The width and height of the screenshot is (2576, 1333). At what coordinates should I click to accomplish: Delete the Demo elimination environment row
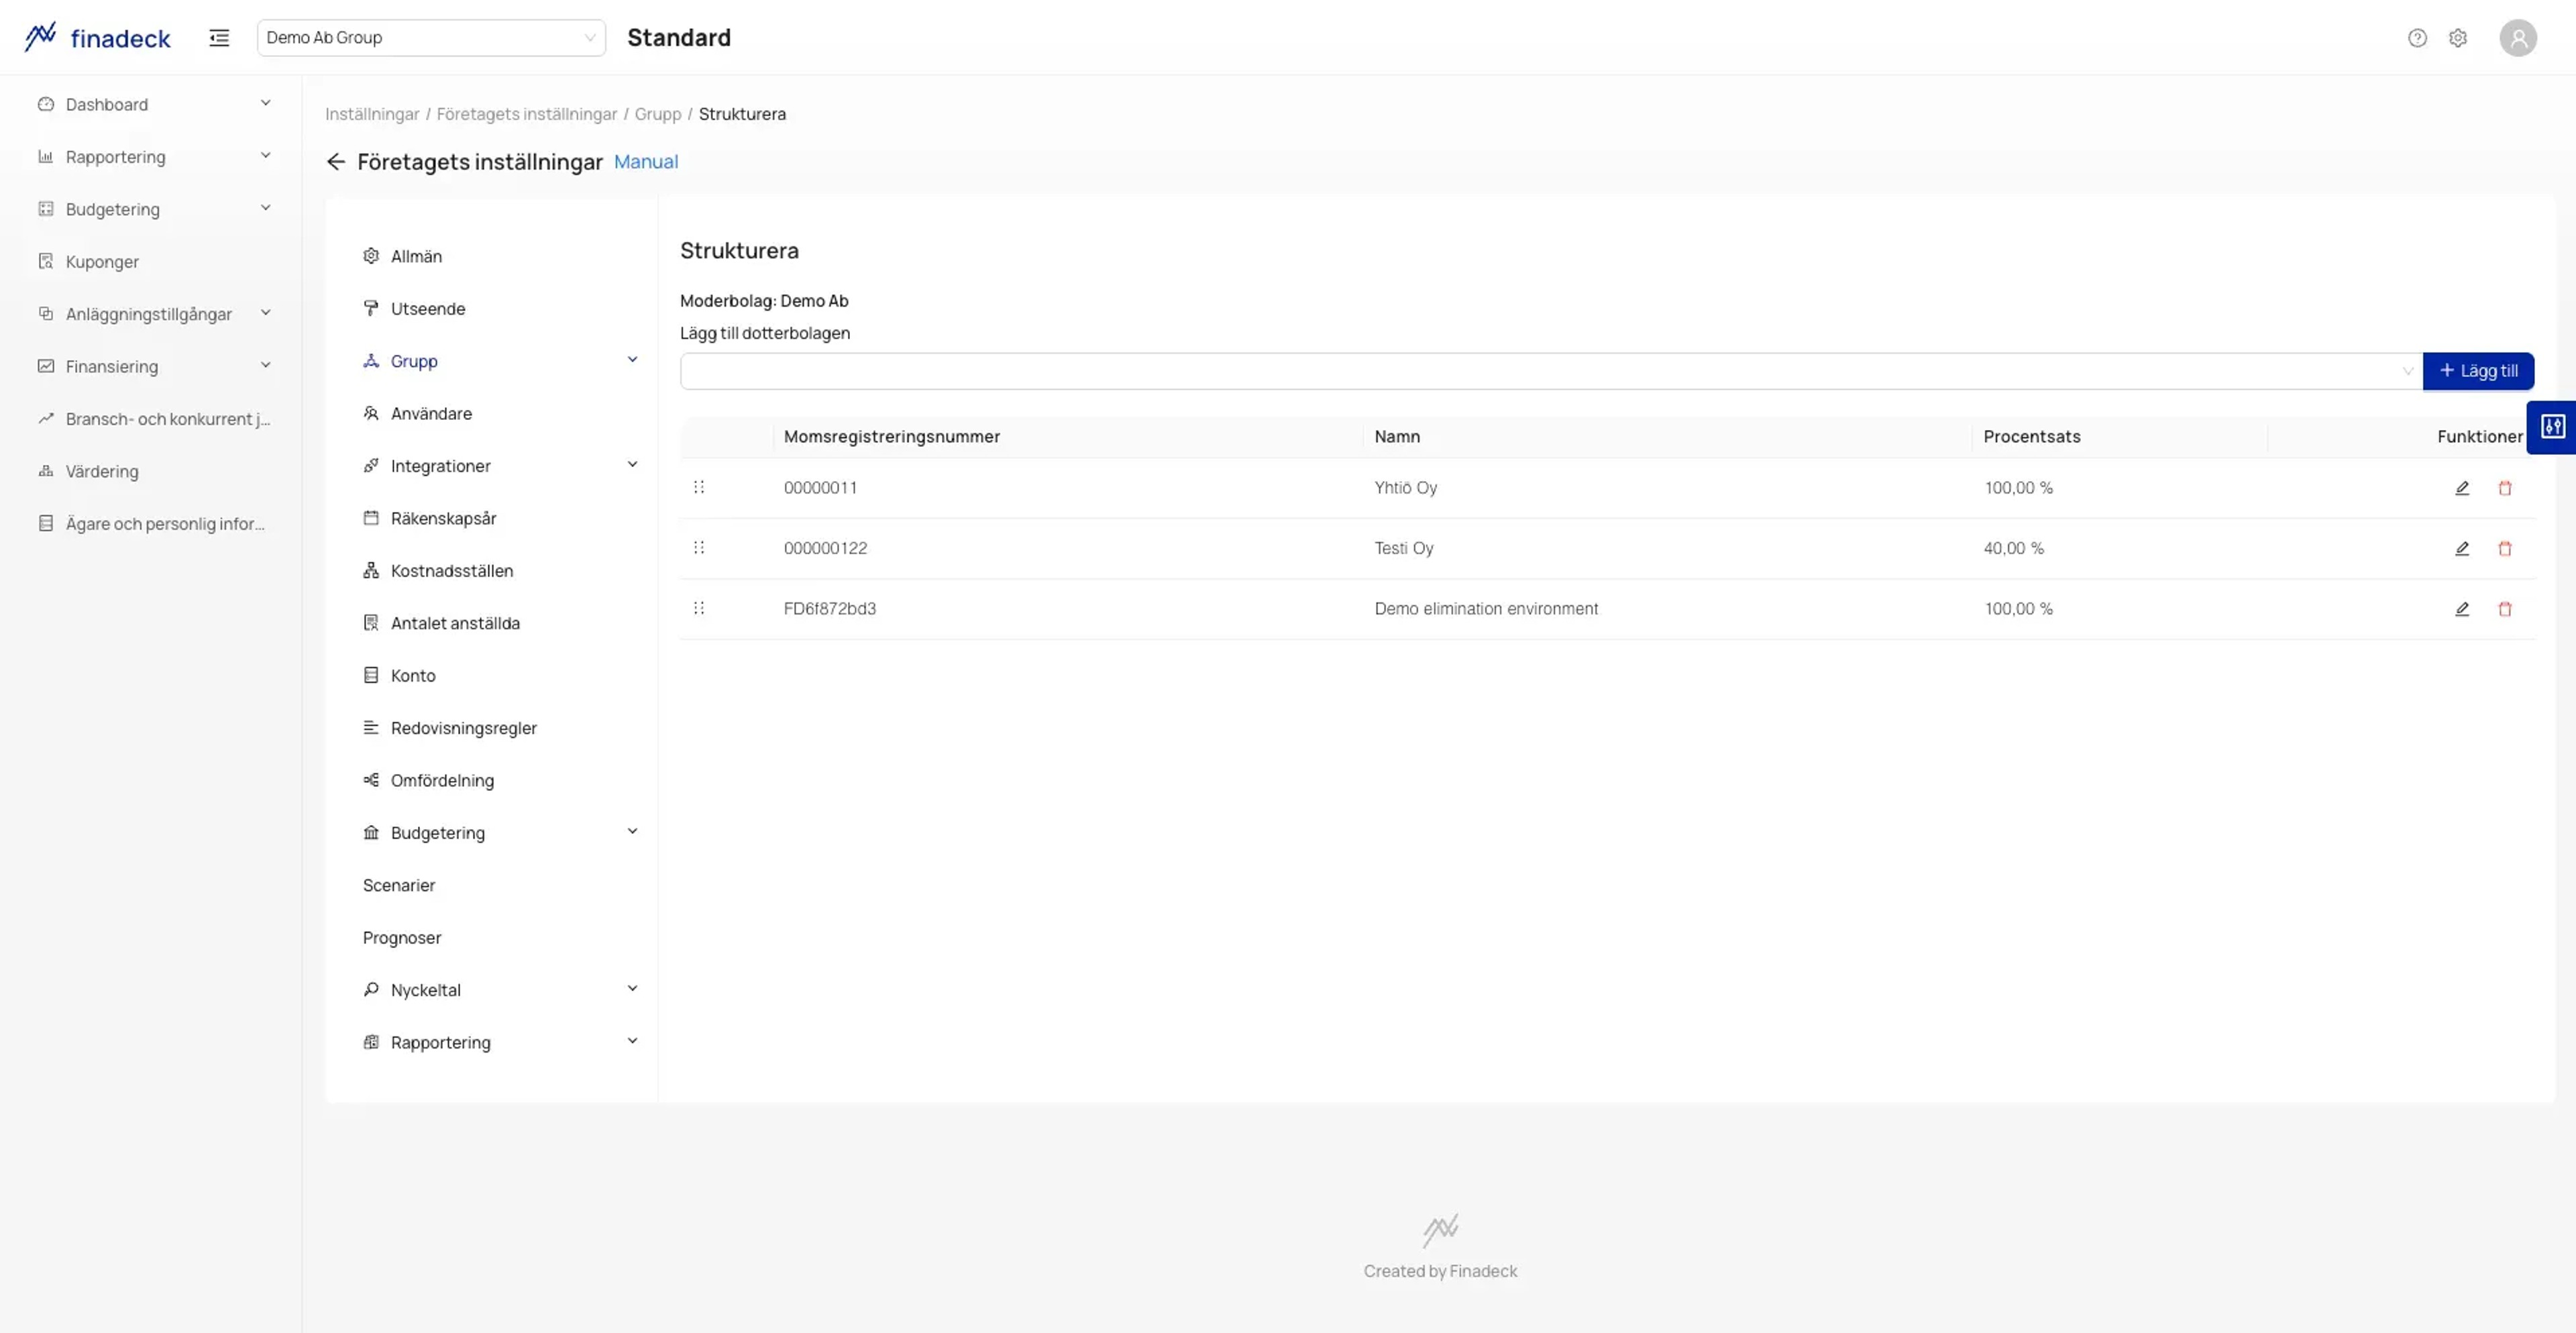click(x=2505, y=609)
